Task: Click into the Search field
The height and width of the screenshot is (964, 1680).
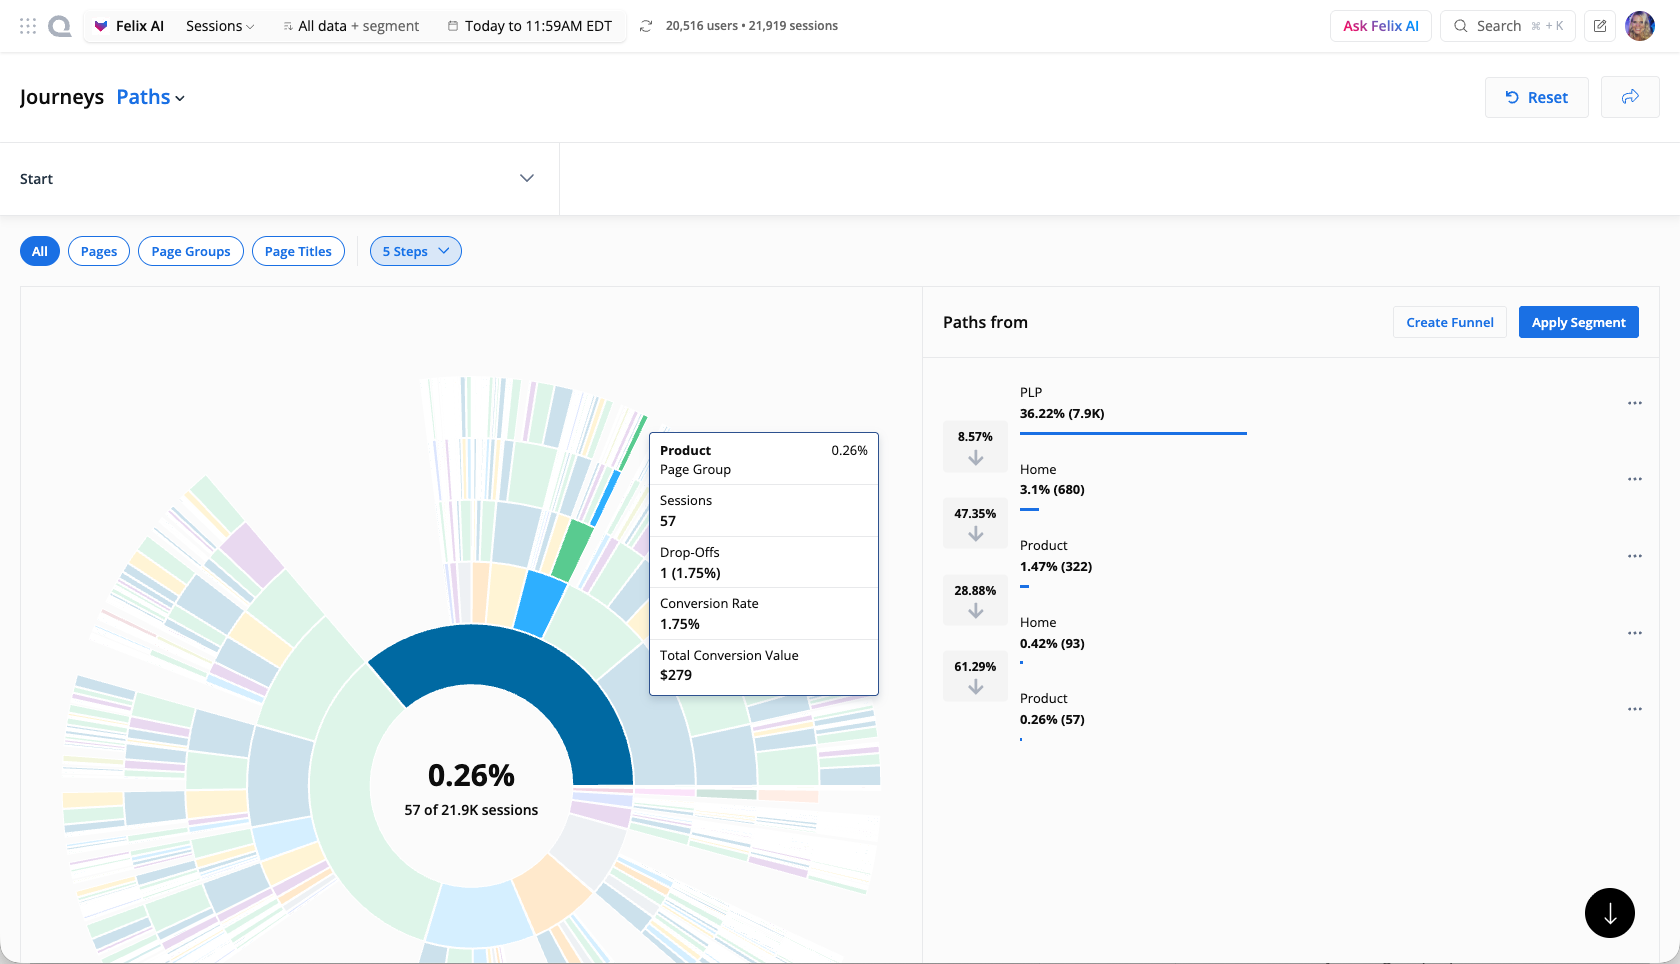Action: pyautogui.click(x=1508, y=26)
